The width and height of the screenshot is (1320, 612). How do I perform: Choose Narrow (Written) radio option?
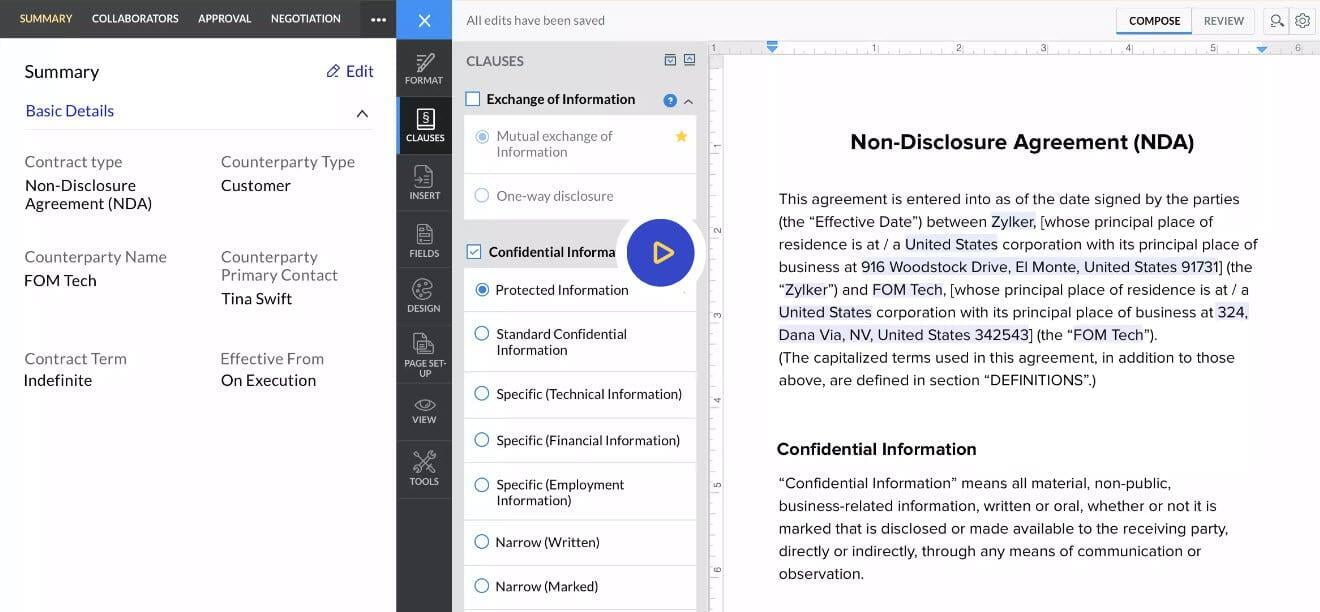coord(482,542)
